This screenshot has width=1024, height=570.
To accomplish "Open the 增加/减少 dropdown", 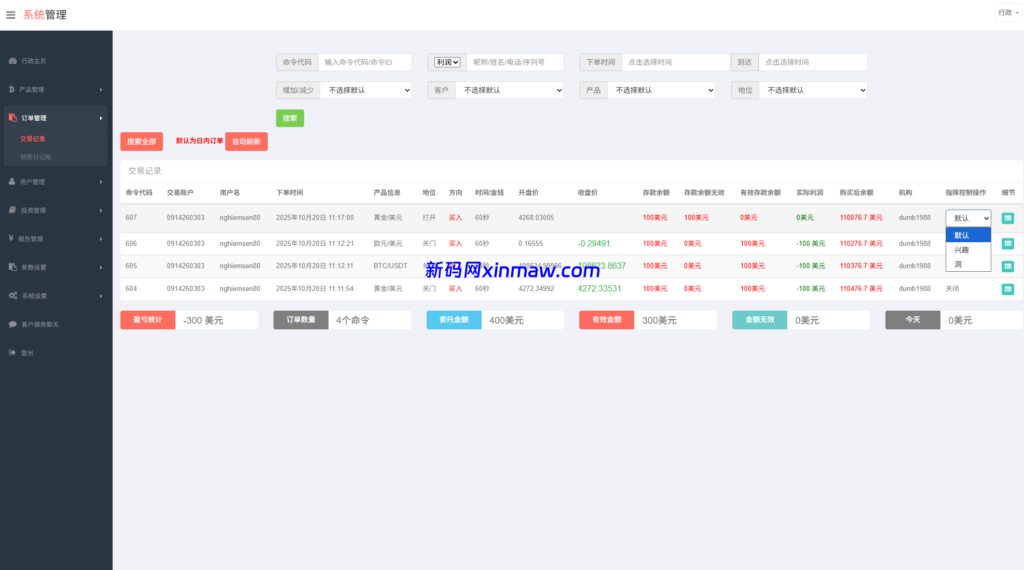I will pos(366,90).
